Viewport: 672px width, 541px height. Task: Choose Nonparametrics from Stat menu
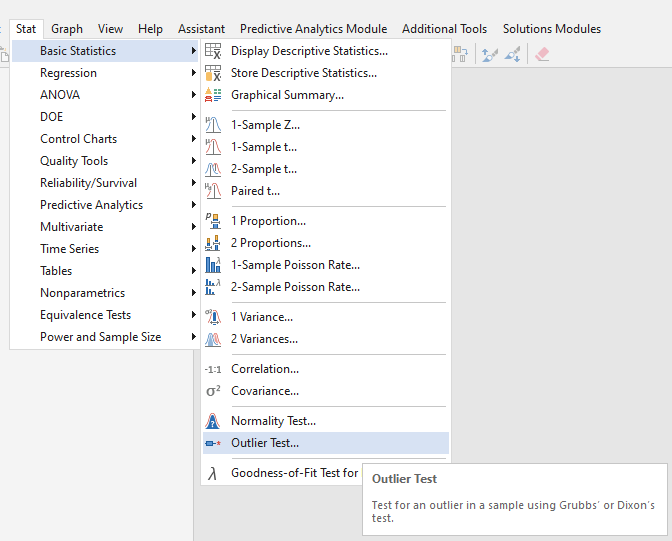click(x=105, y=293)
